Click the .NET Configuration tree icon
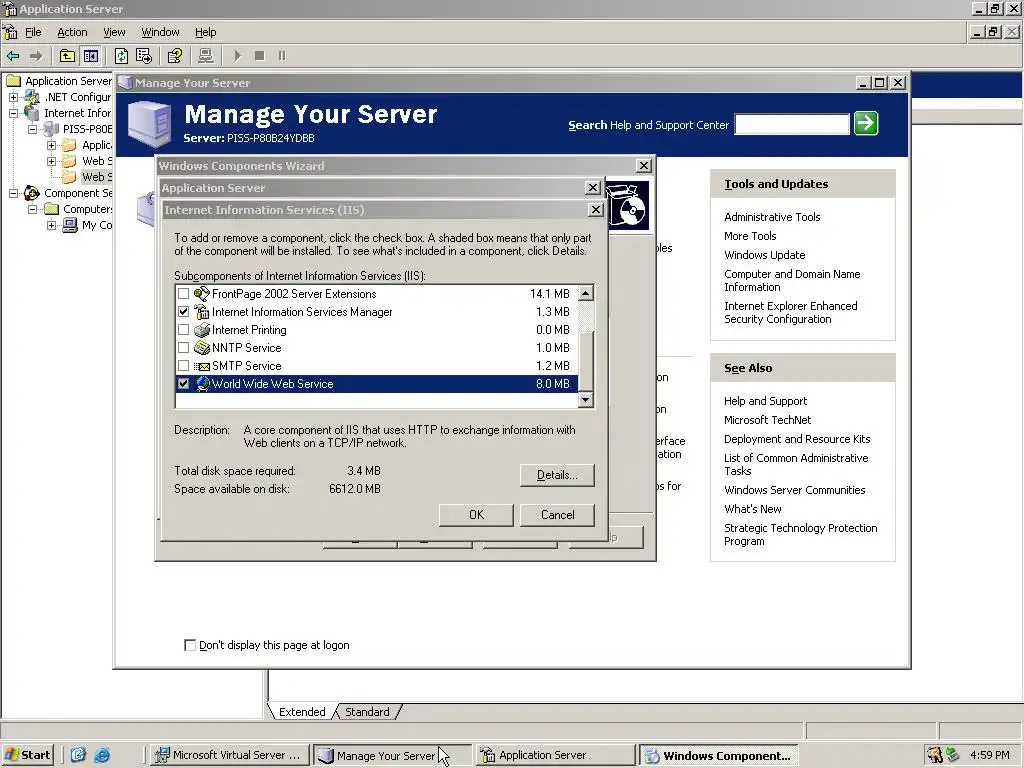 point(31,97)
